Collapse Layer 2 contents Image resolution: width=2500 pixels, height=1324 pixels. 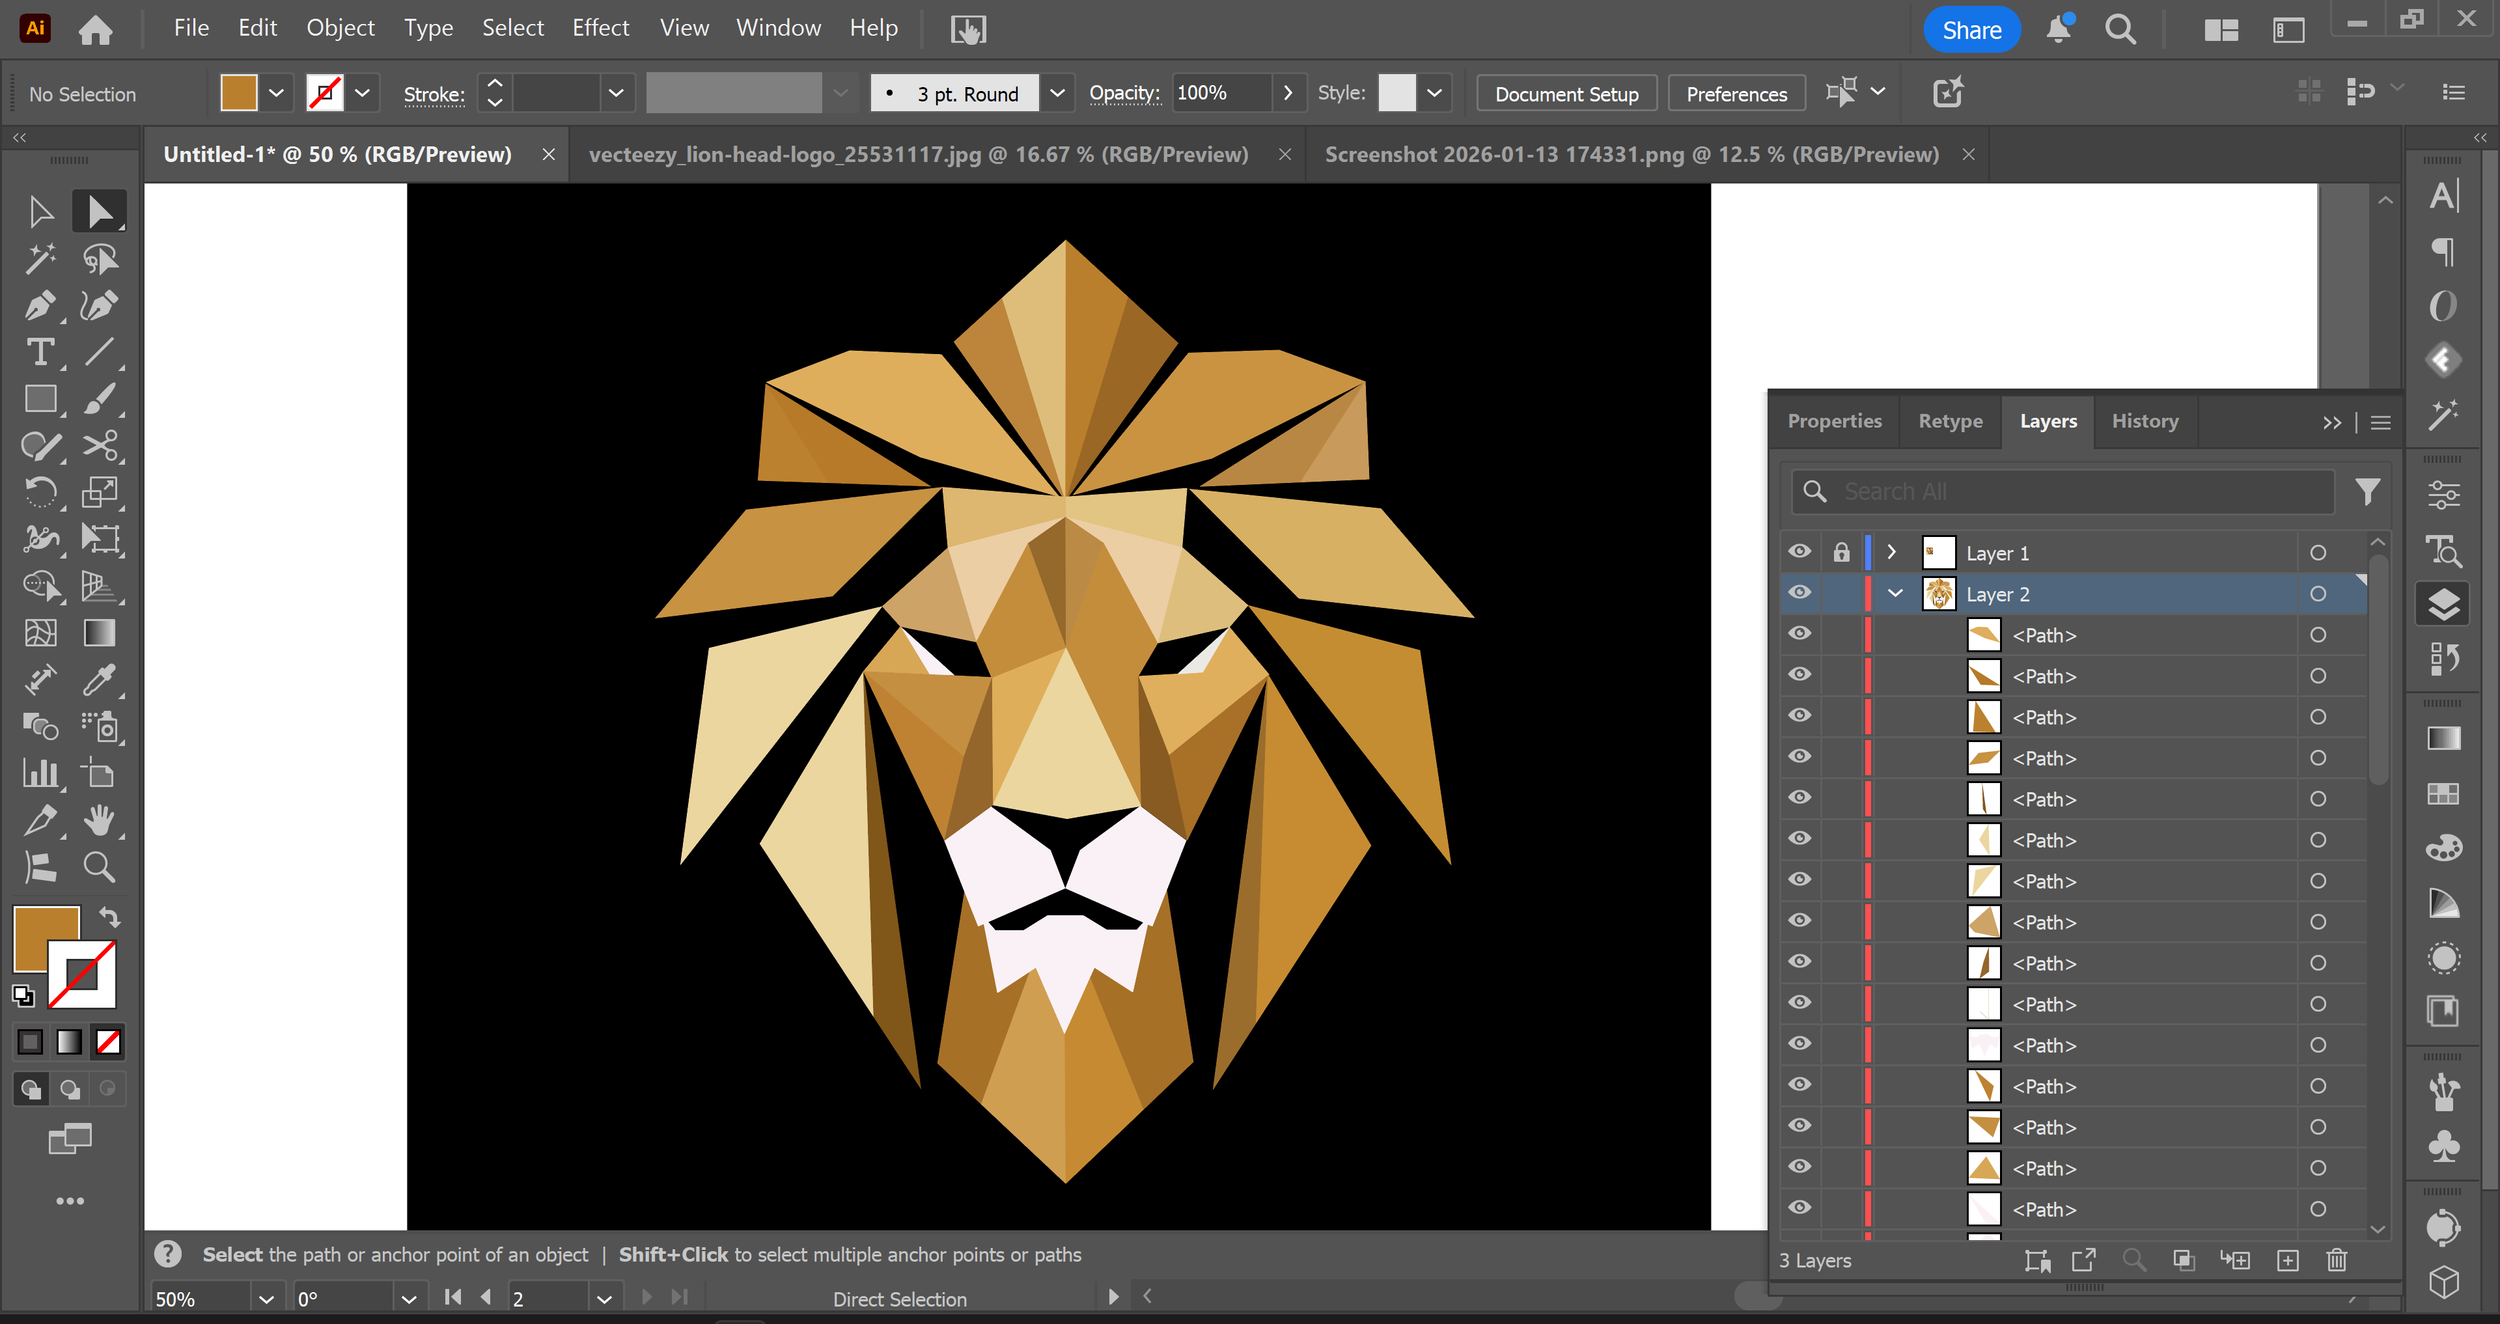[x=1894, y=593]
